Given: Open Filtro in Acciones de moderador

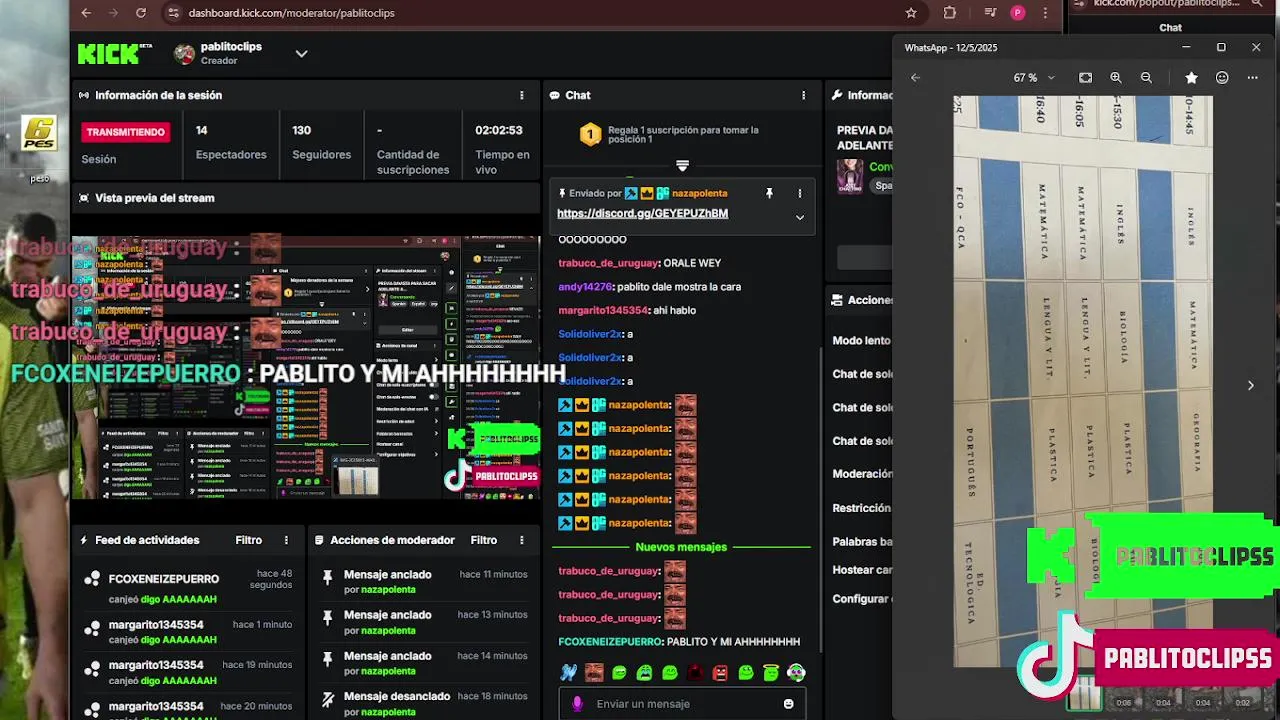Looking at the screenshot, I should (x=484, y=540).
